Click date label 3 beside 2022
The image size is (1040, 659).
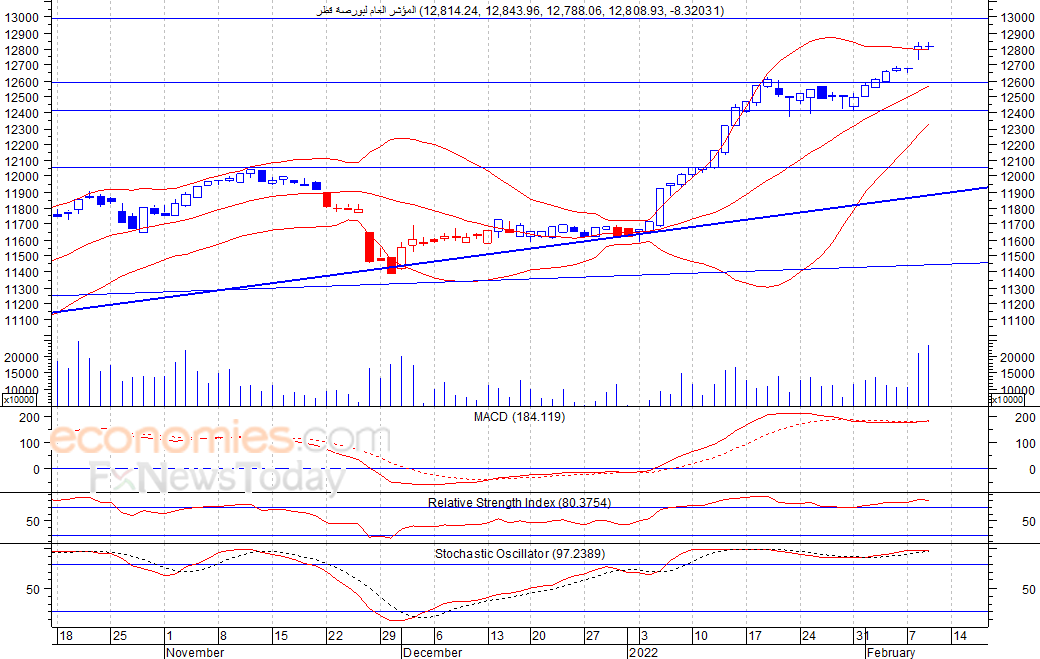(644, 636)
